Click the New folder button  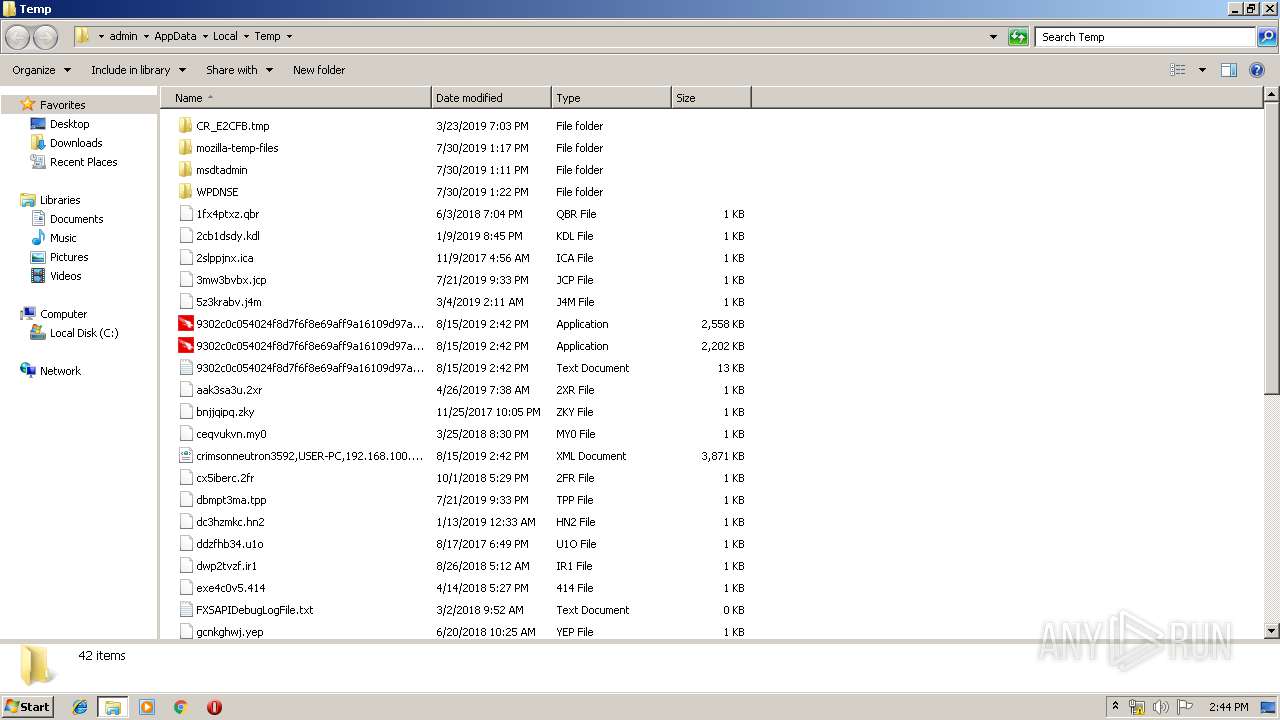319,70
